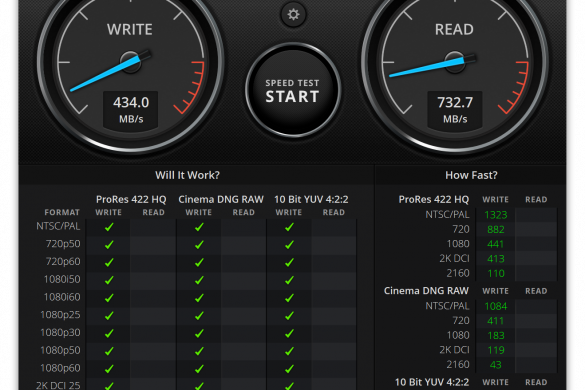585x390 pixels.
Task: Click the 1080i60 format row label
Action: tap(62, 297)
